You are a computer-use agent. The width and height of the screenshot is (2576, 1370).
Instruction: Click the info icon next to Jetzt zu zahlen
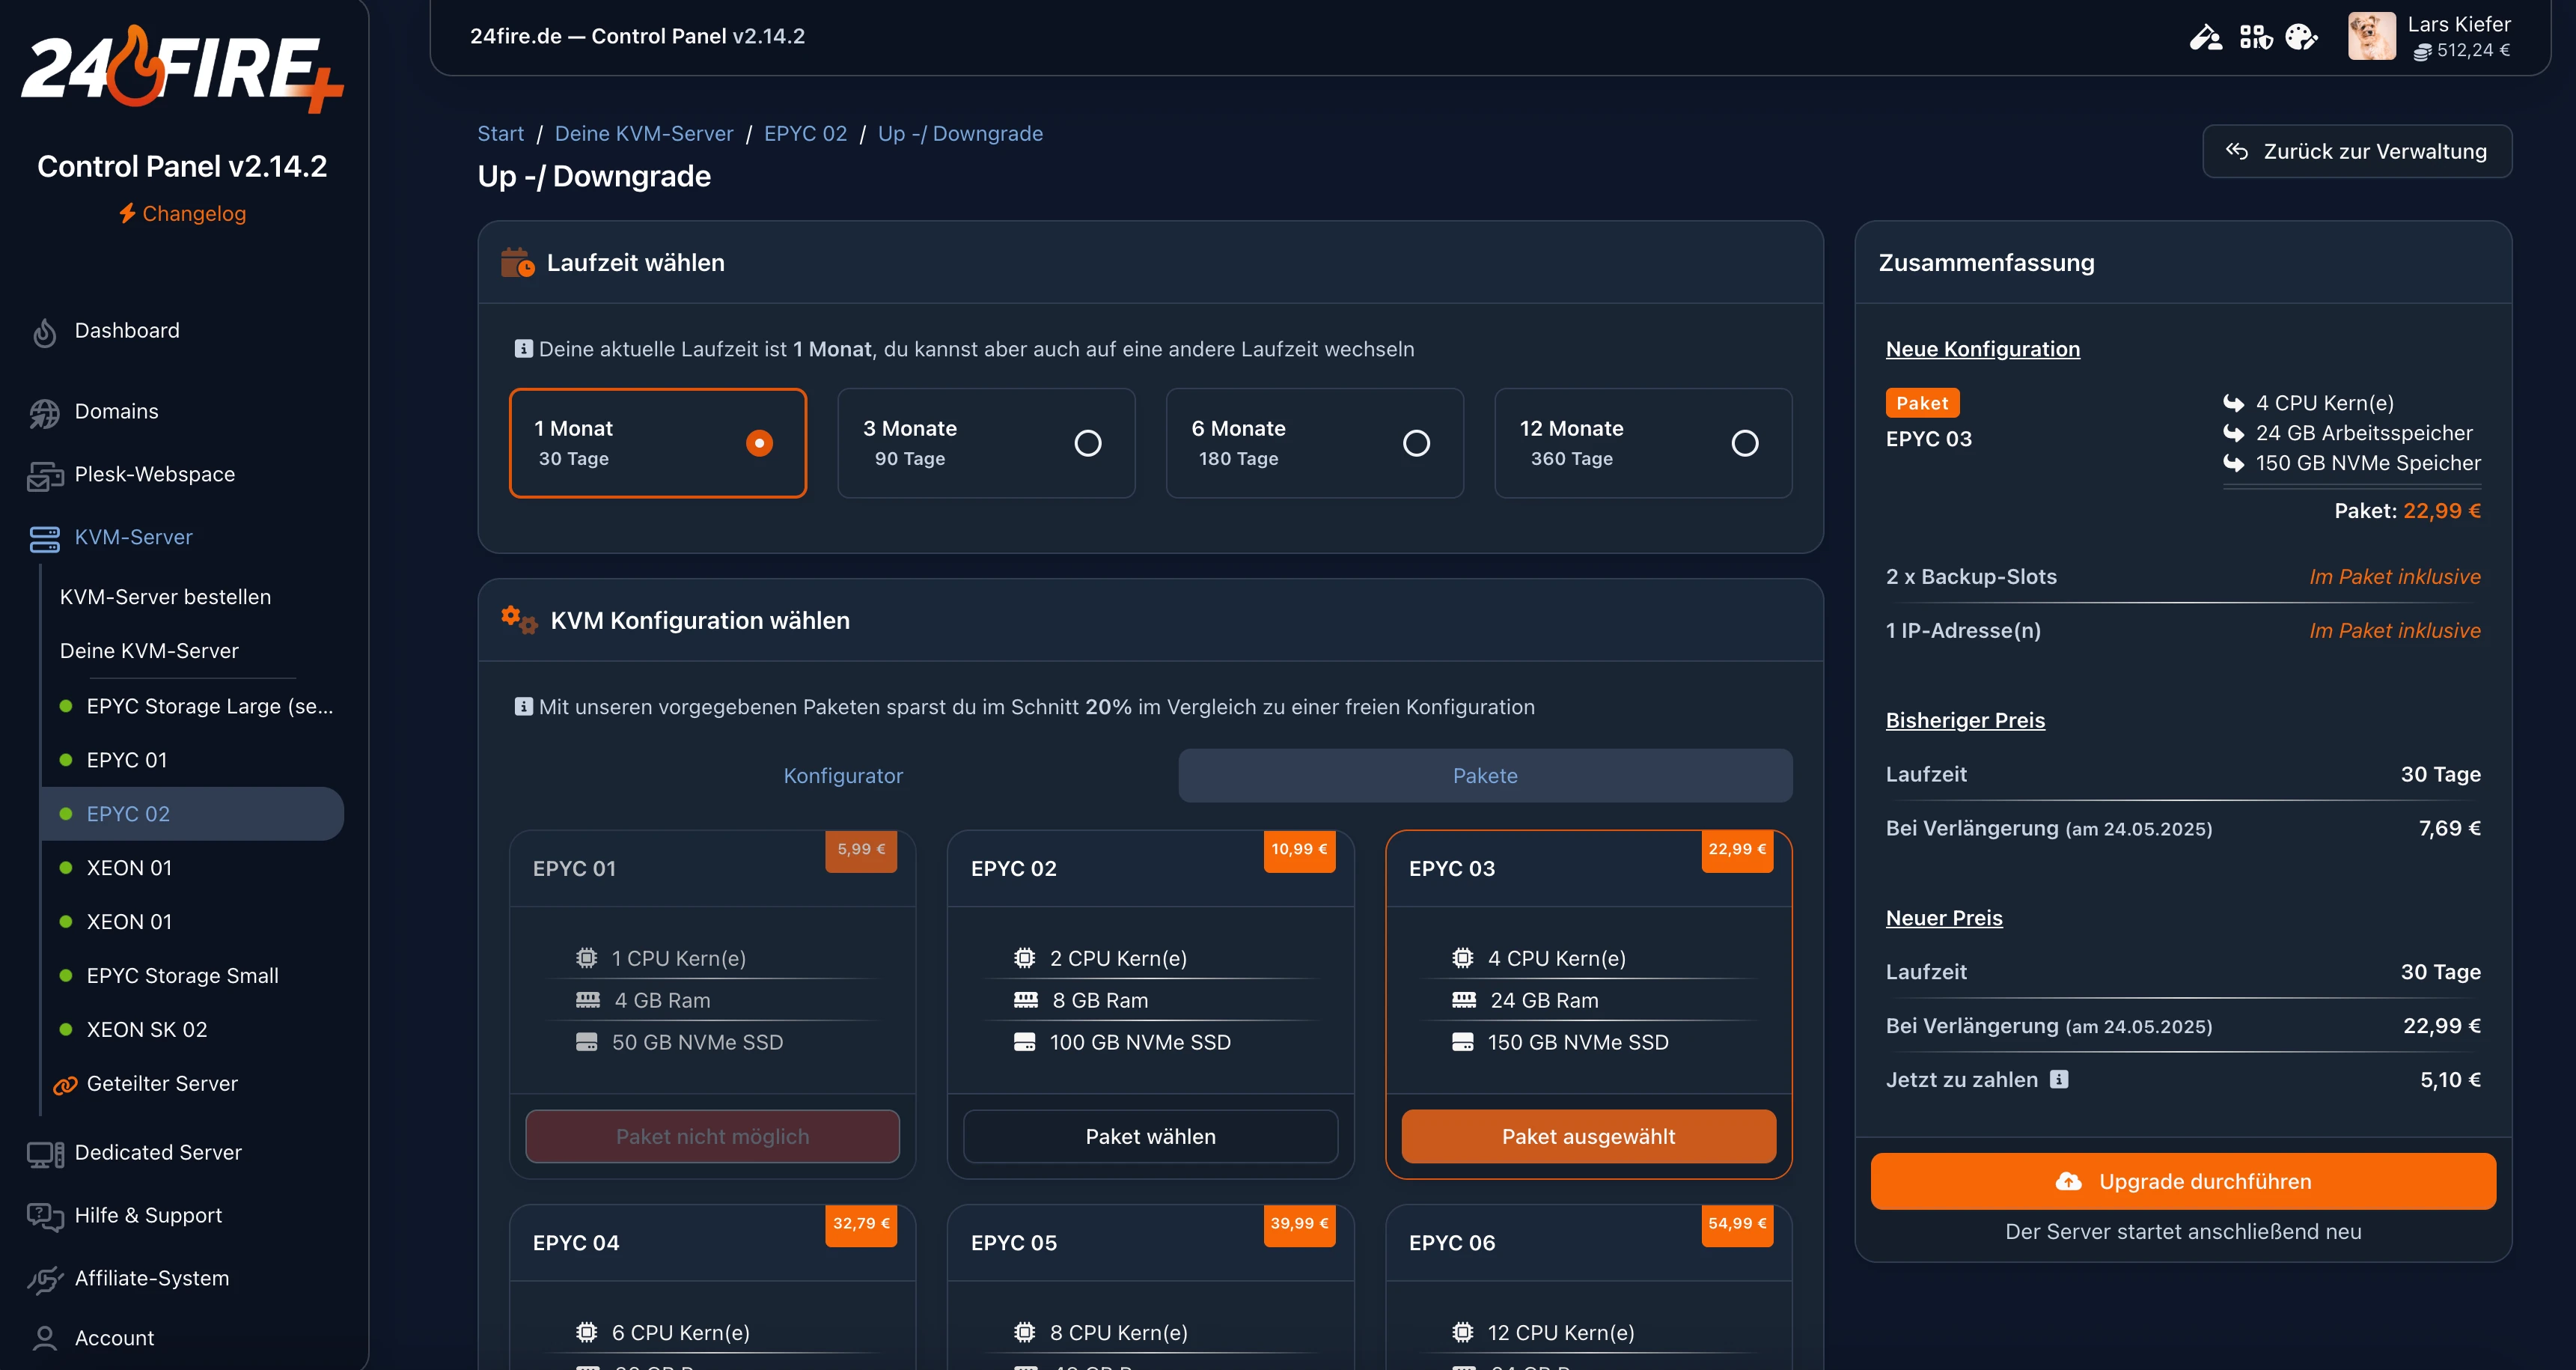[x=2058, y=1080]
